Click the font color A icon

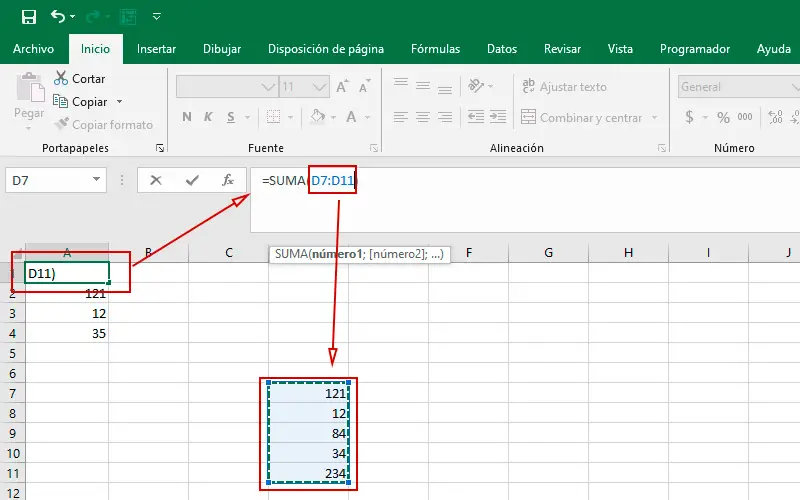[x=351, y=117]
